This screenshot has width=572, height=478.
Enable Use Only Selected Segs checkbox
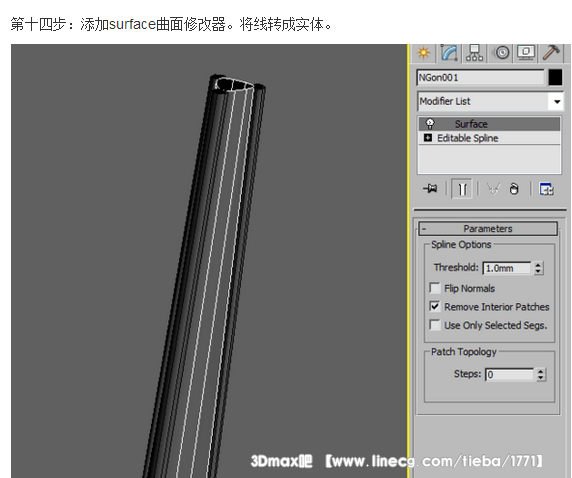435,325
